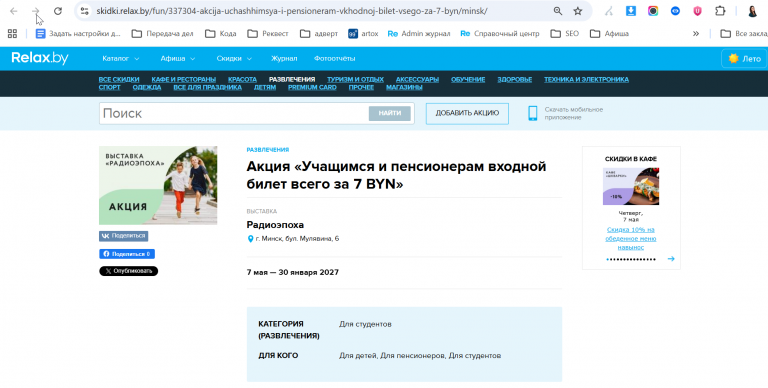The image size is (768, 388).
Task: Select 'Красота' category
Action: point(242,79)
